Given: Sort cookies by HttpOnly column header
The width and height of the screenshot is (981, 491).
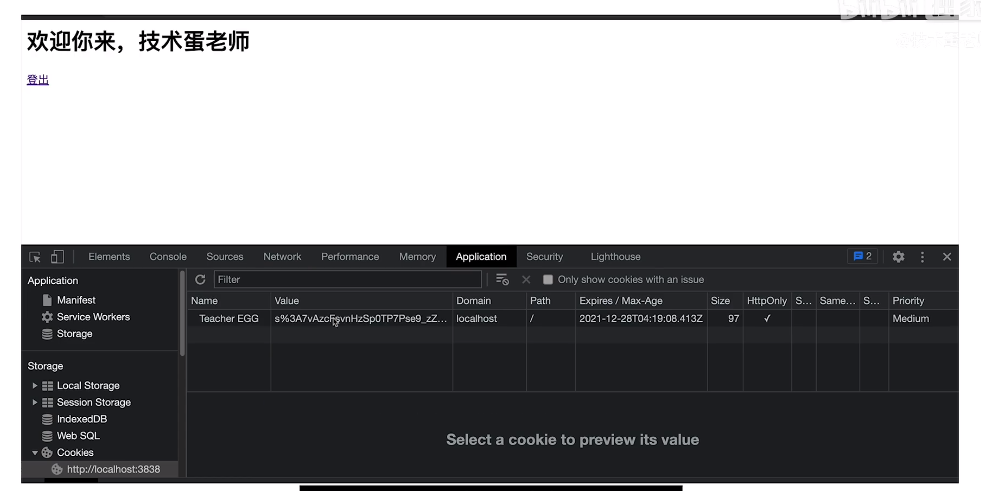Looking at the screenshot, I should [x=767, y=301].
